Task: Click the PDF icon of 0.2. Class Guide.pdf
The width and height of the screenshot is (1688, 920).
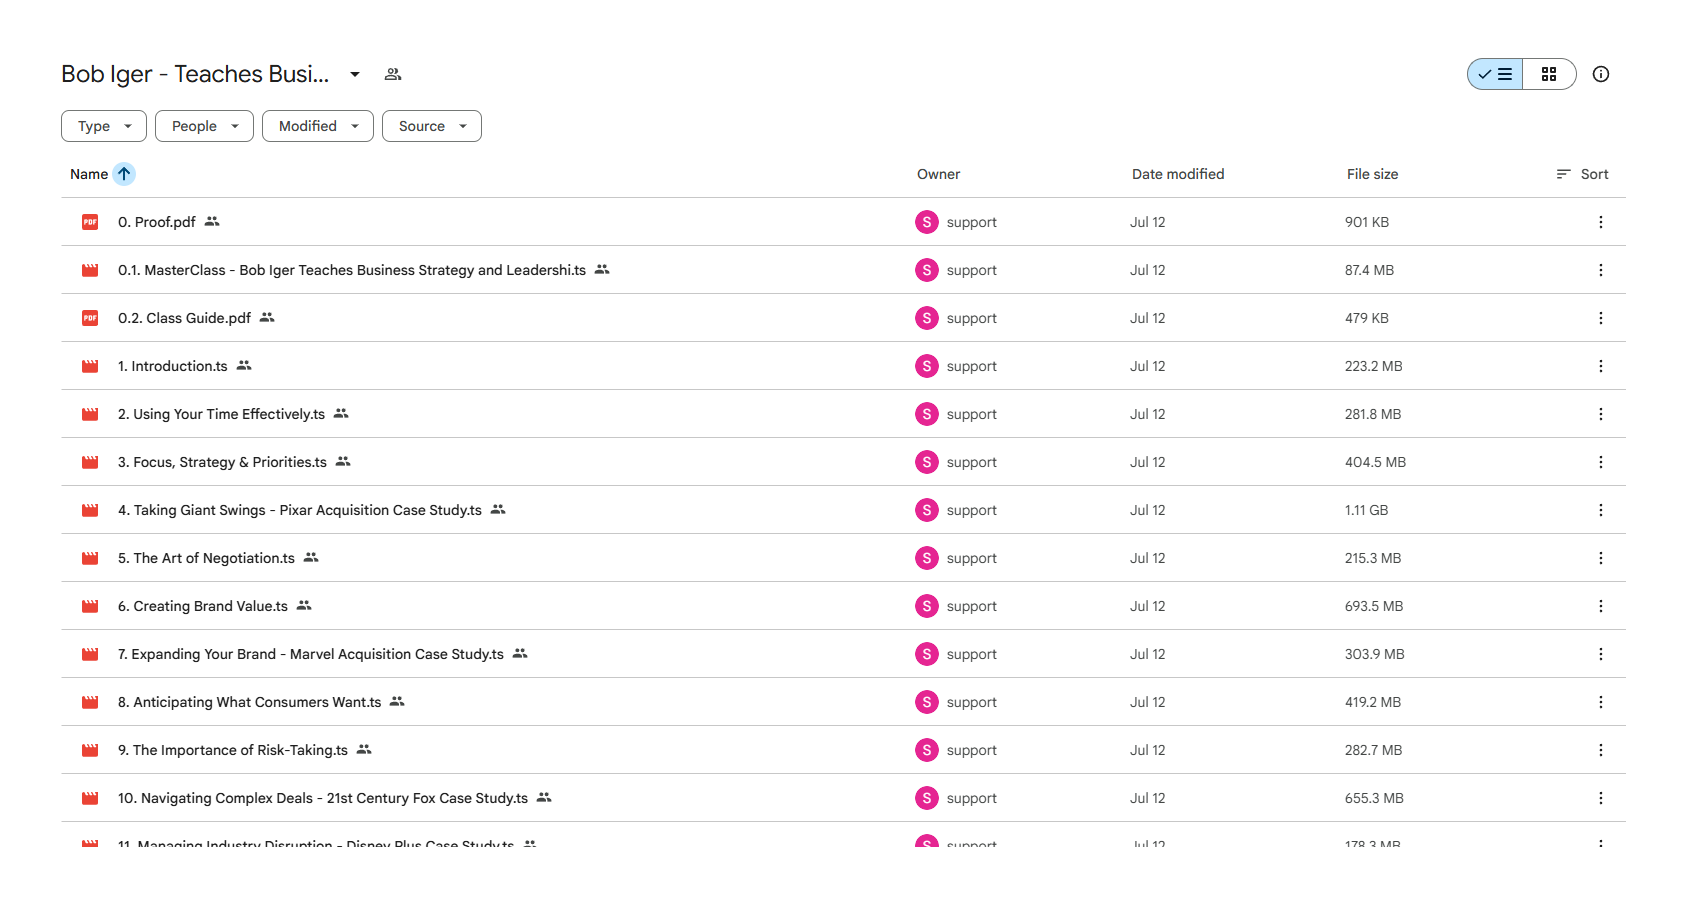Action: tap(90, 318)
